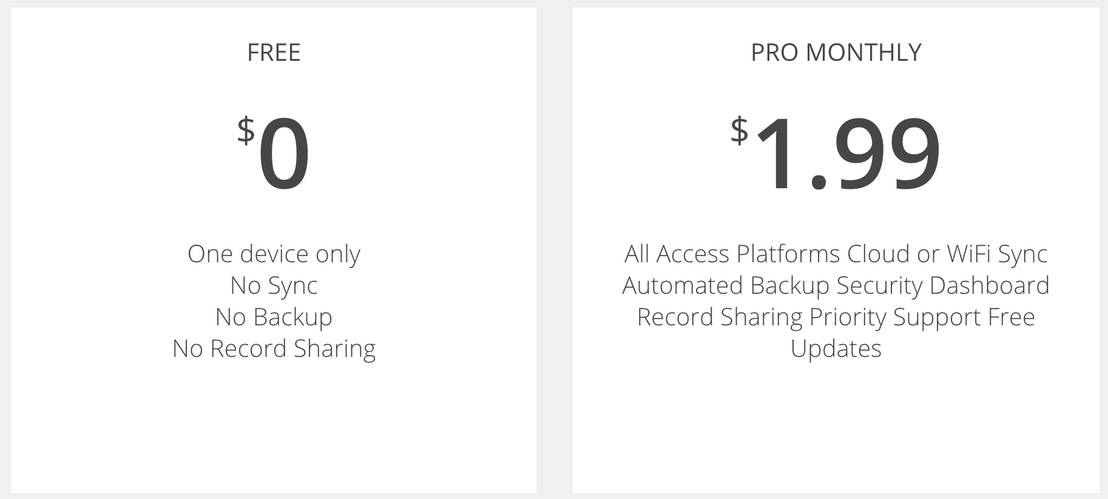This screenshot has height=499, width=1108.
Task: Click the "All Access Platforms" text
Action: pyautogui.click(x=733, y=254)
